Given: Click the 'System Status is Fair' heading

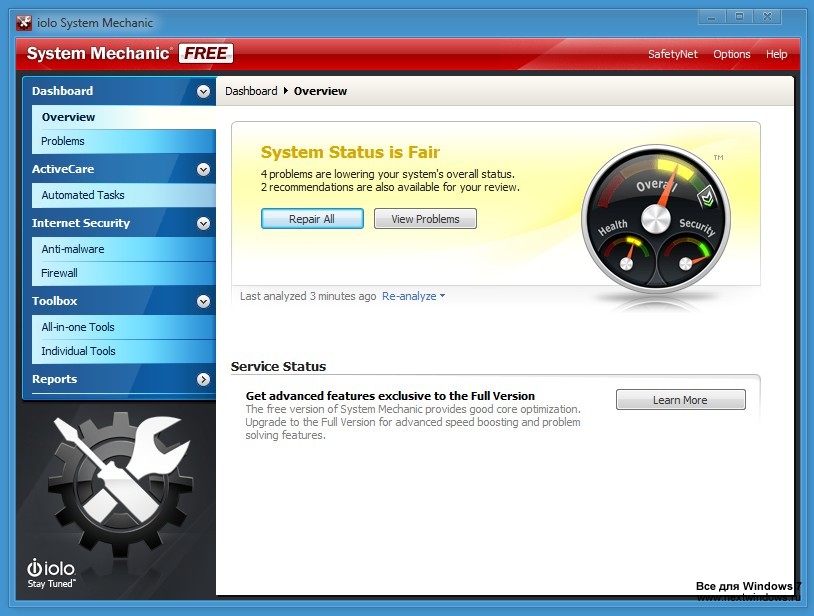Looking at the screenshot, I should 350,152.
